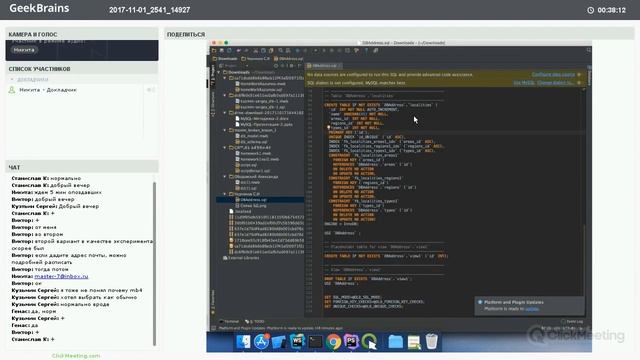Collapse the докладчики participants group
Image resolution: width=640 pixels, height=360 pixels.
12,80
